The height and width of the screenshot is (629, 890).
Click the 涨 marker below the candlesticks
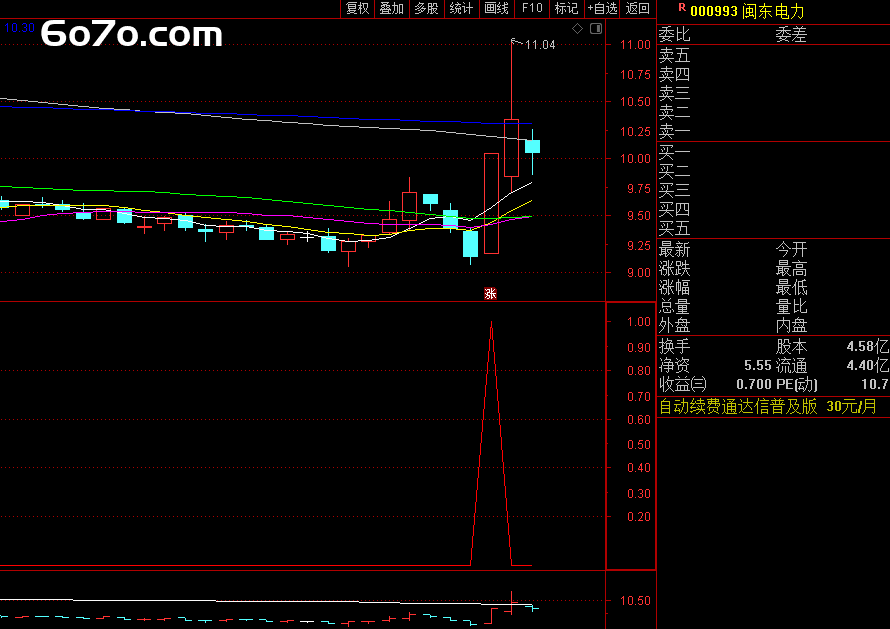[x=490, y=293]
